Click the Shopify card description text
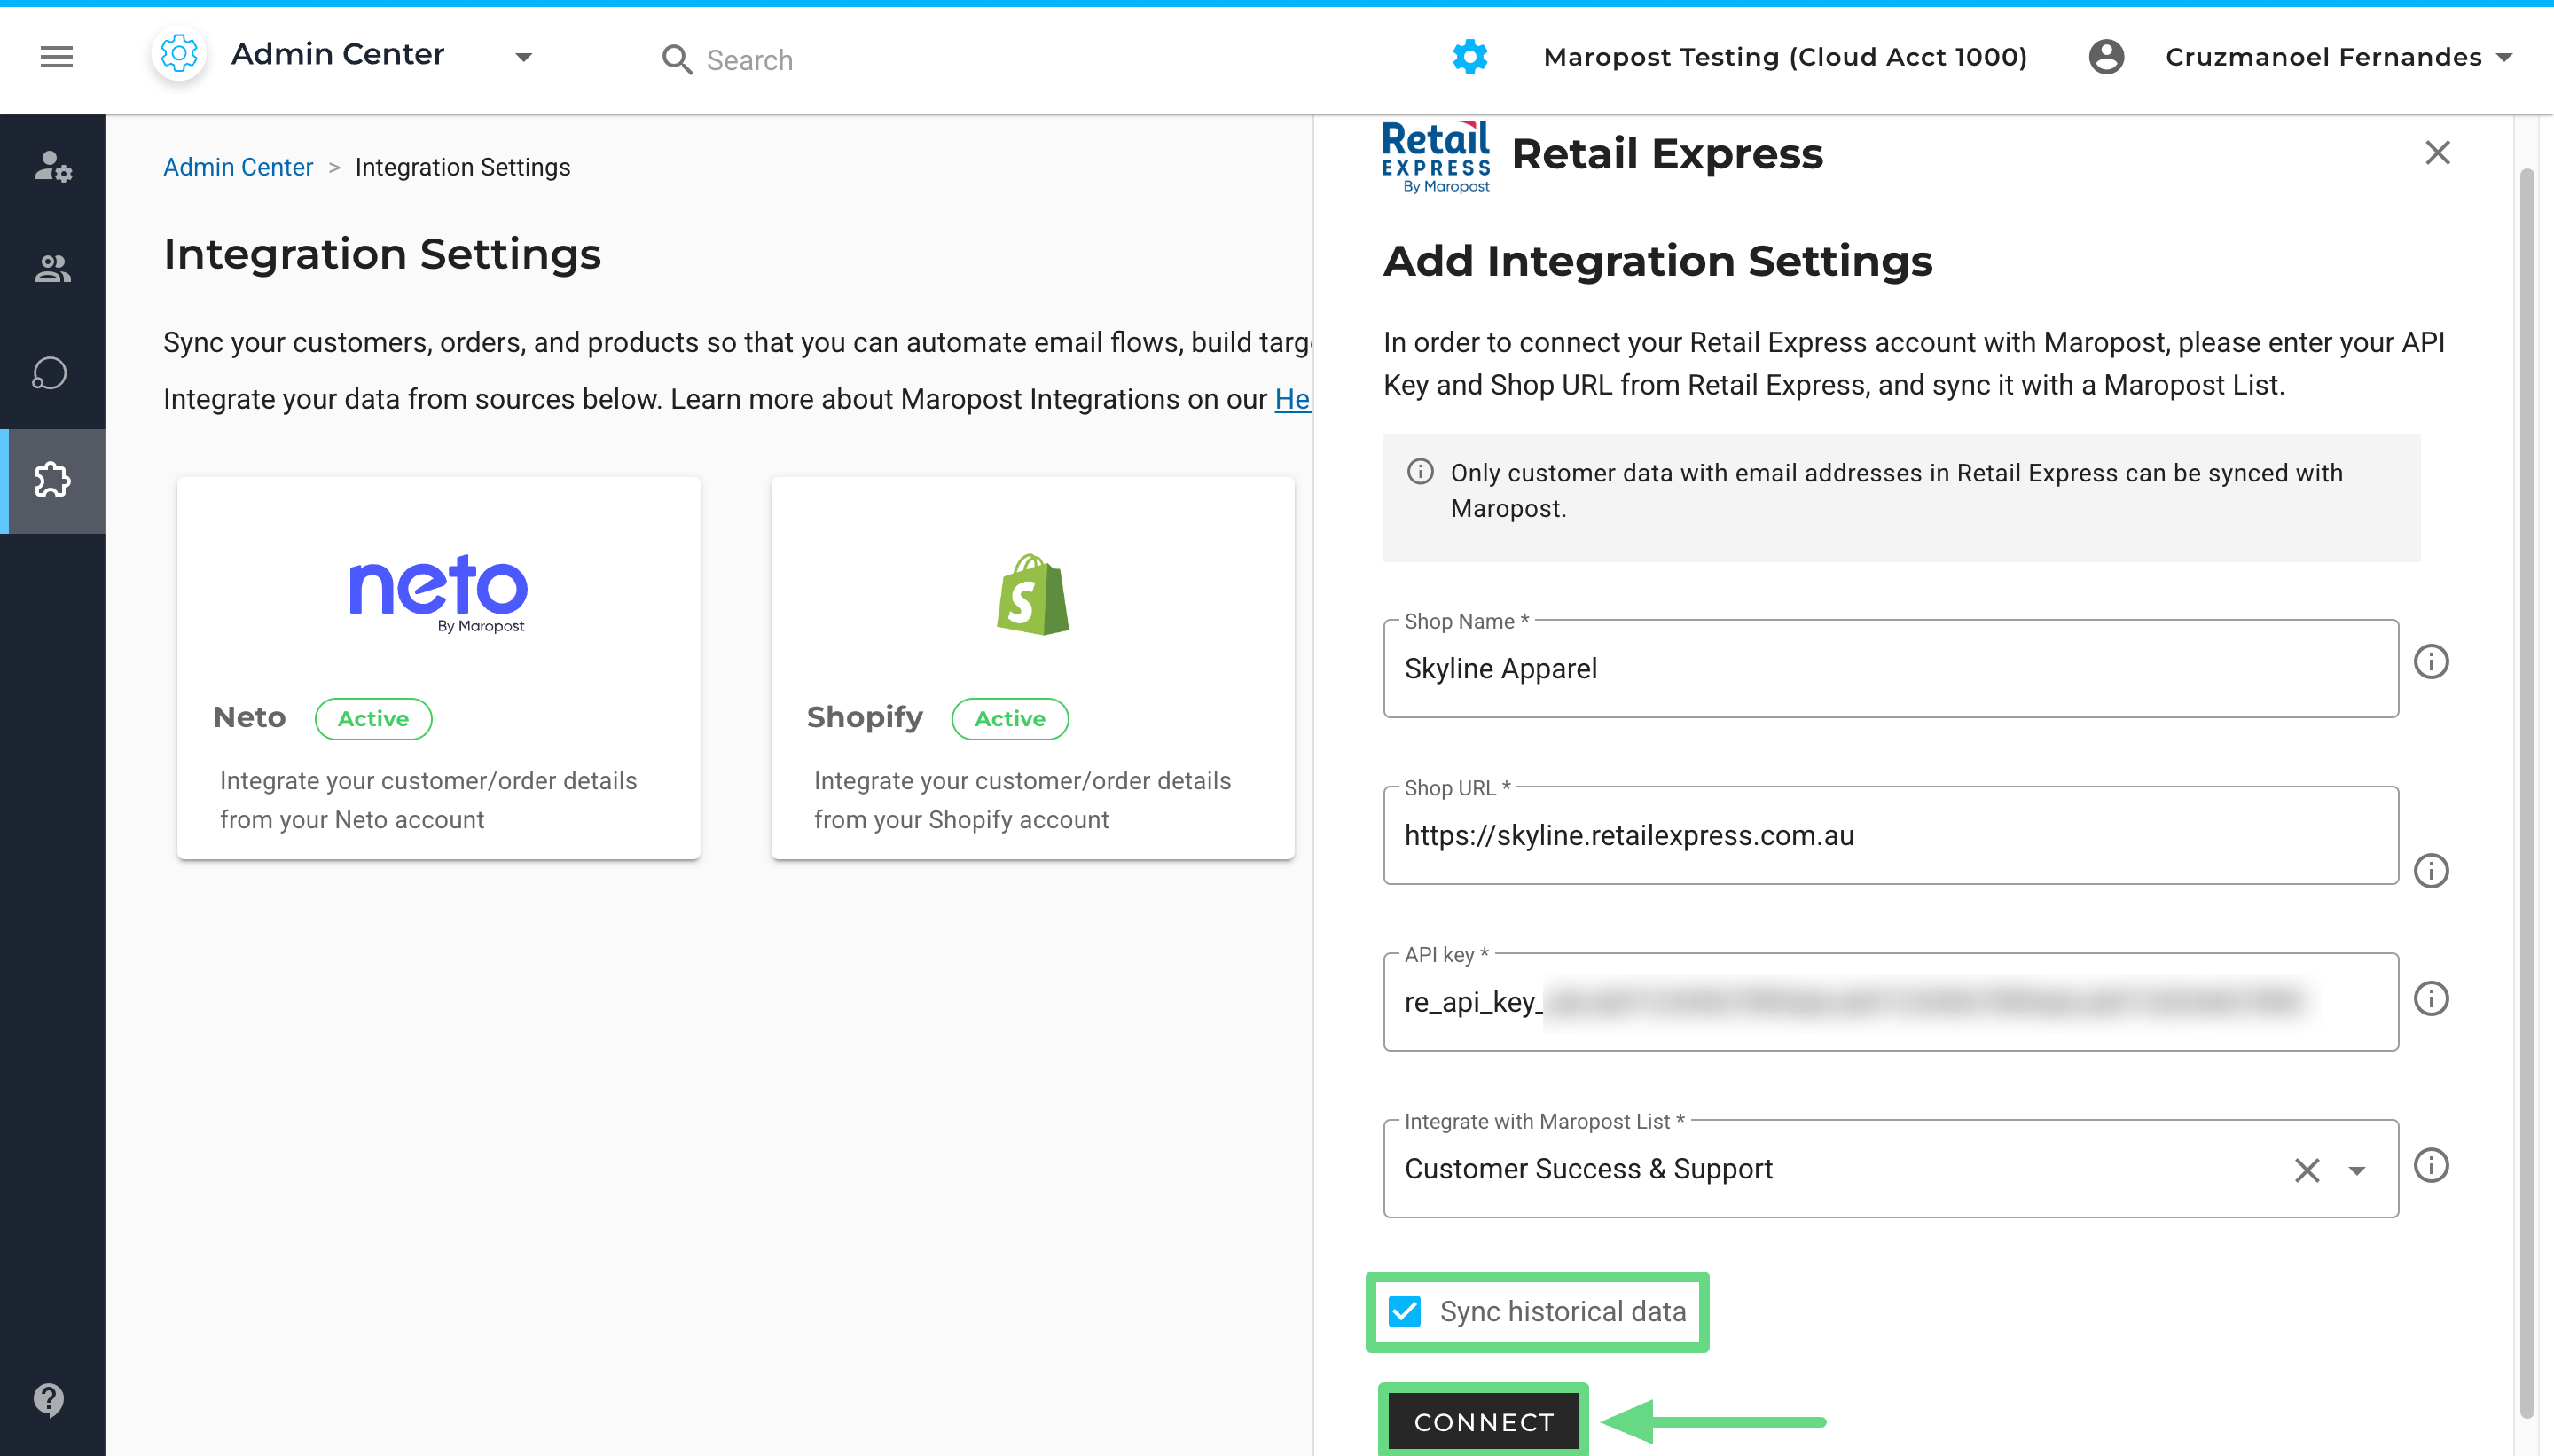Viewport: 2554px width, 1456px height. click(1022, 799)
